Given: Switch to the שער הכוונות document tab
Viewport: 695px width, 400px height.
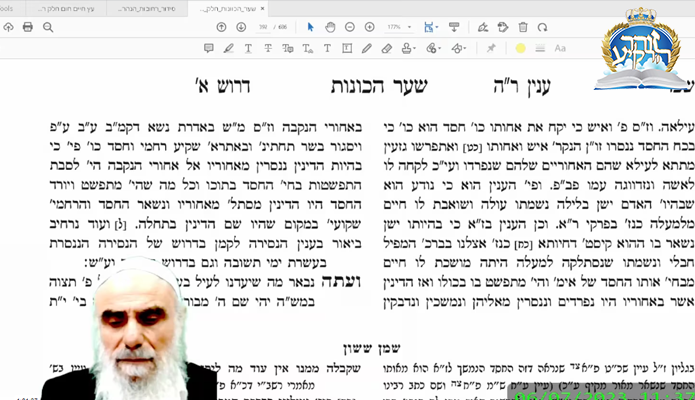Looking at the screenshot, I should tap(230, 6).
